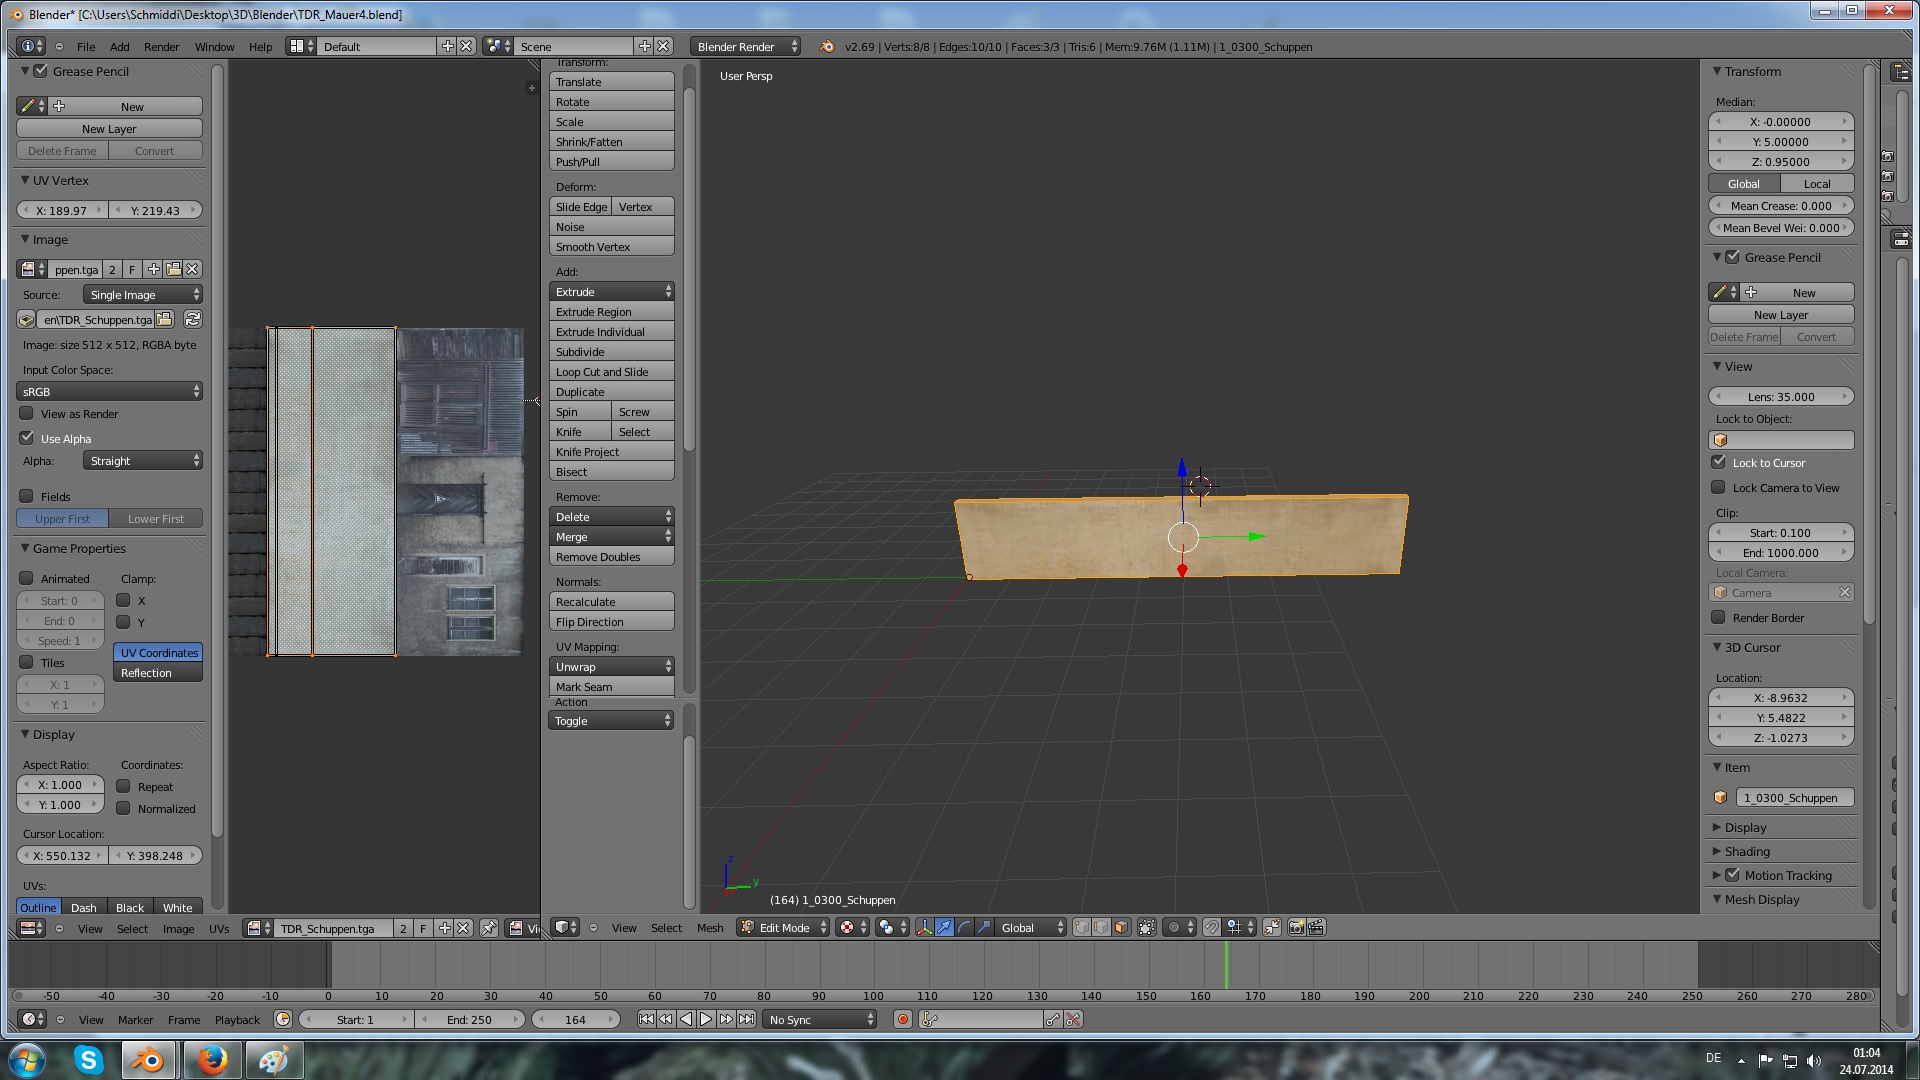
Task: Open the Render menu
Action: [161, 47]
